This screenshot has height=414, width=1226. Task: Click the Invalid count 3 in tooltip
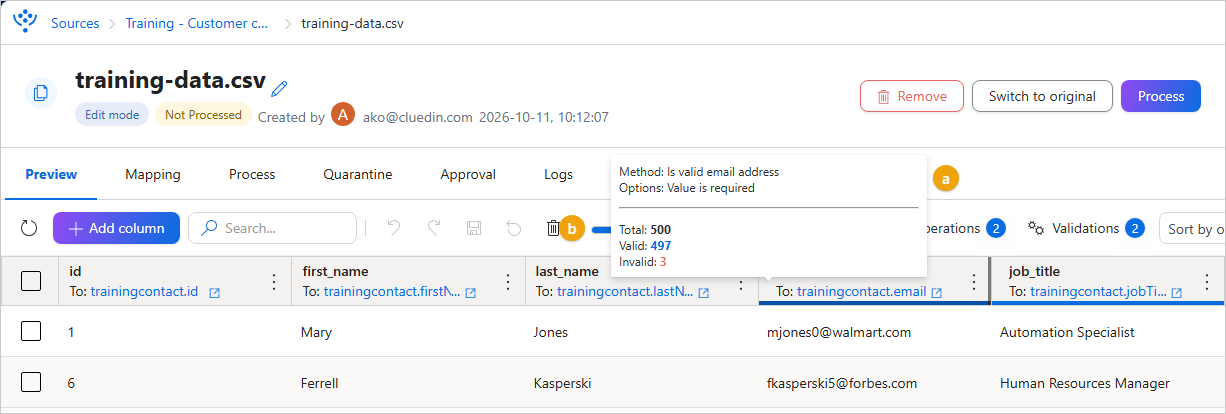(x=662, y=261)
